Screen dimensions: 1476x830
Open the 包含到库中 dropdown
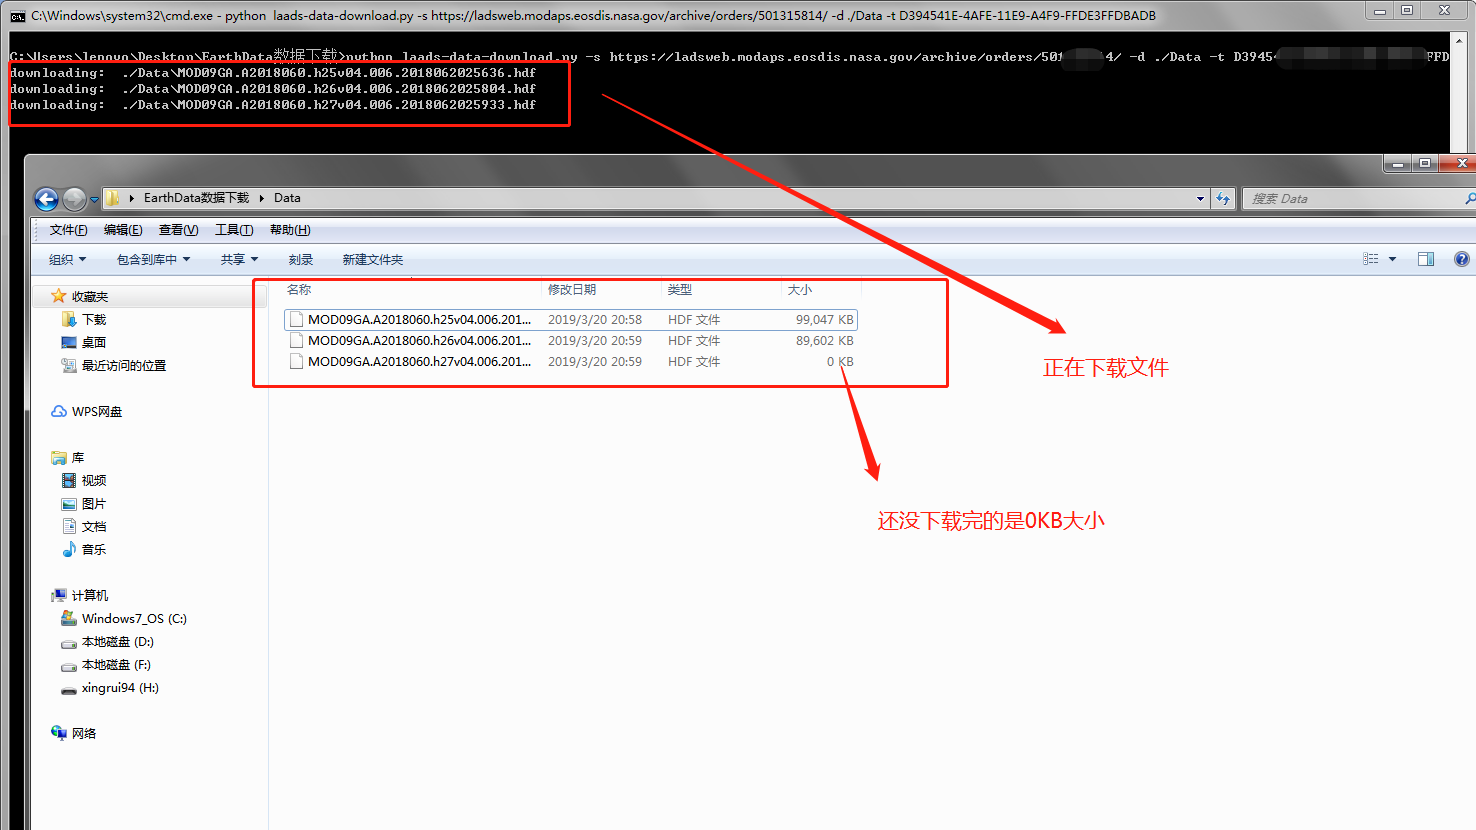(152, 258)
